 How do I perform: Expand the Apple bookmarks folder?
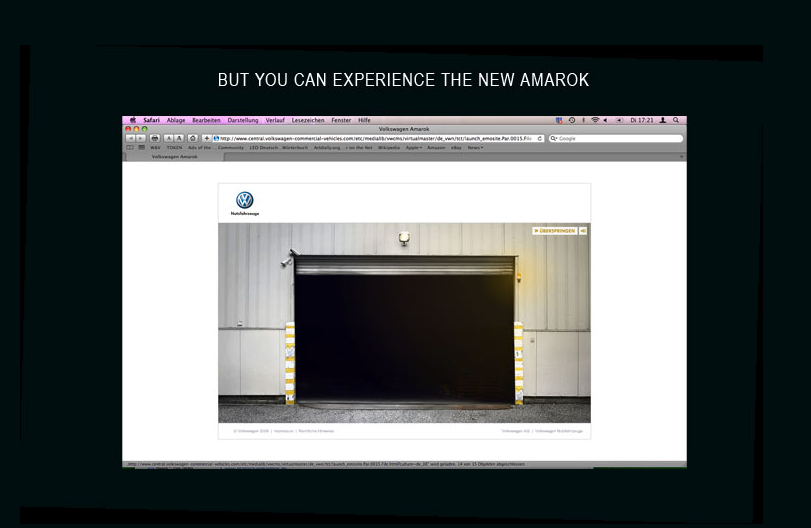414,148
